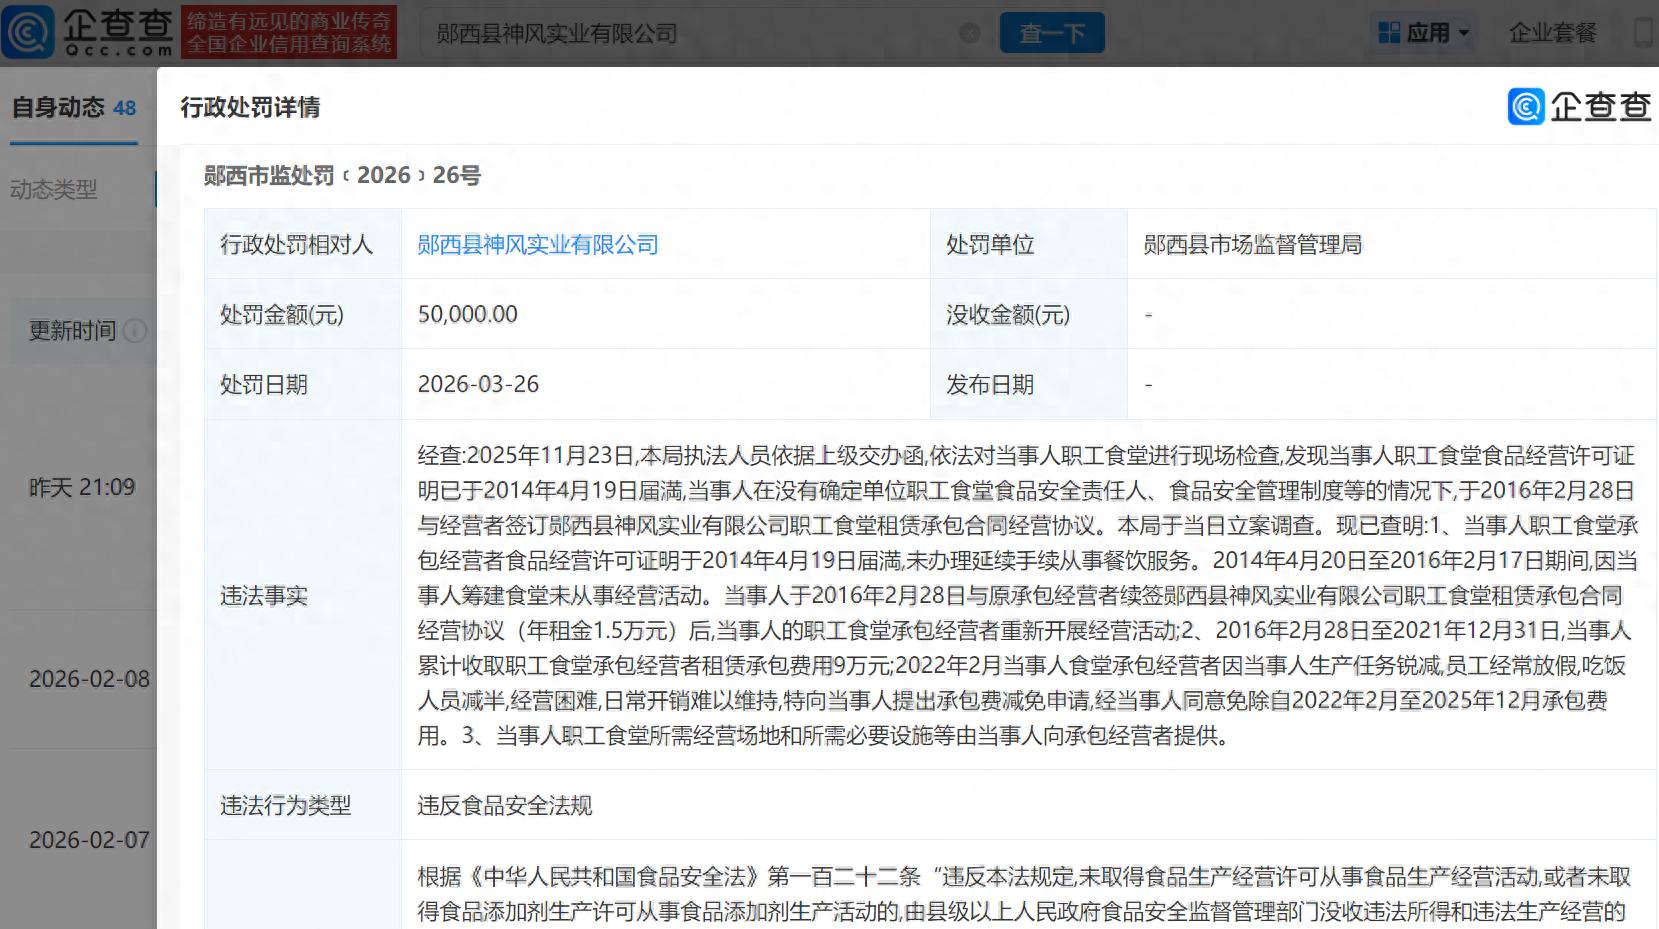This screenshot has height=929, width=1659.
Task: Click the 查一下 search button
Action: pos(1051,34)
